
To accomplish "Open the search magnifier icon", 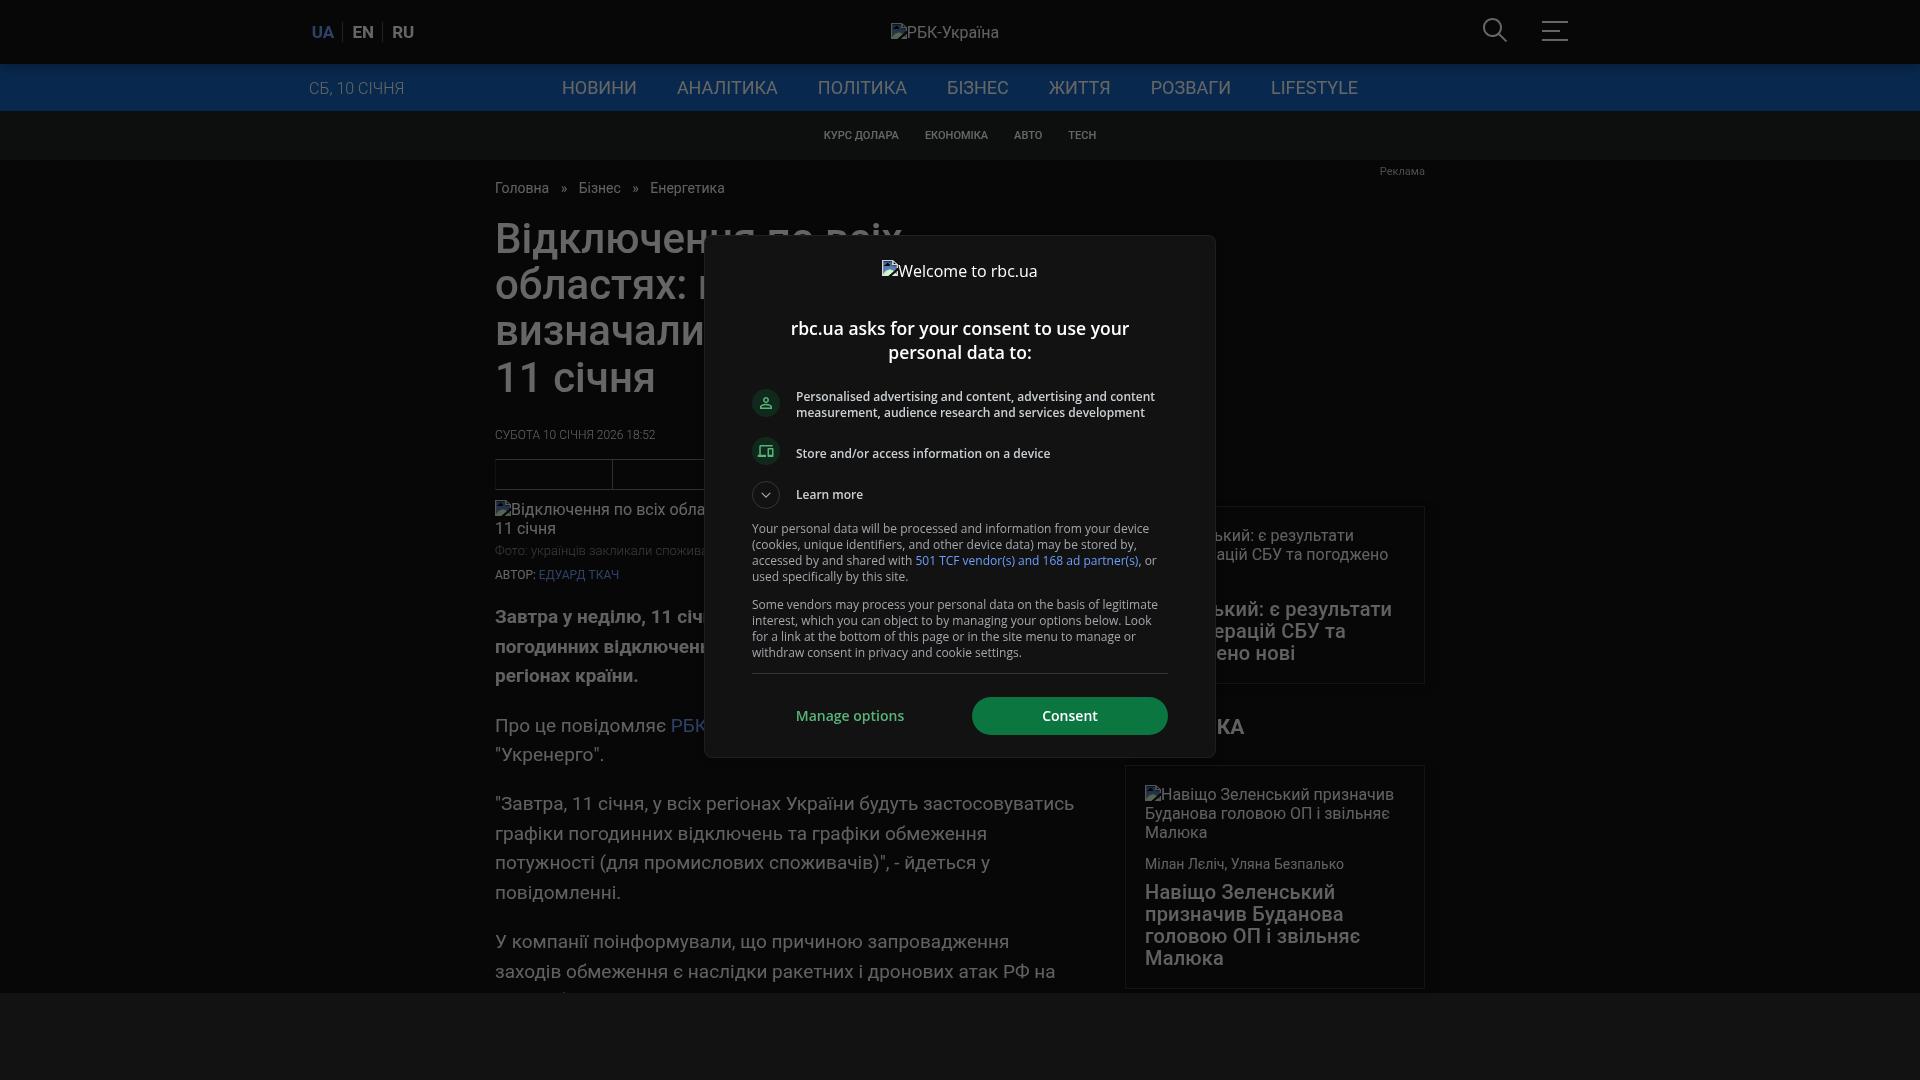I will point(1494,31).
